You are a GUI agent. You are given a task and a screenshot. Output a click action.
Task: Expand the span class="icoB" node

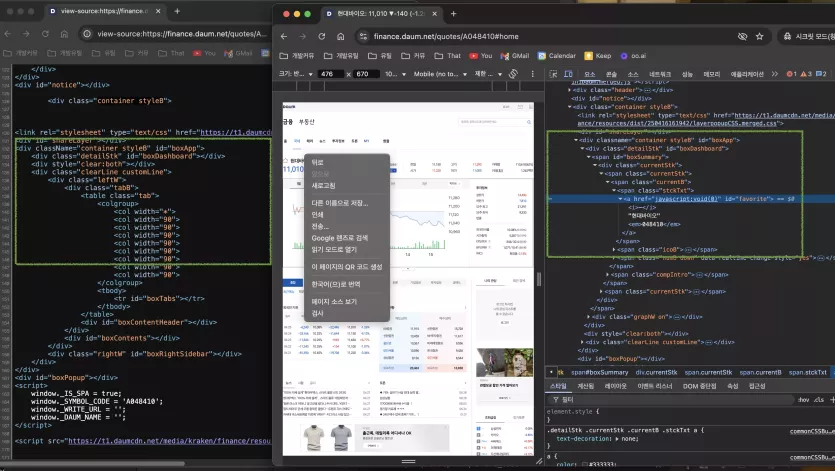[613, 249]
